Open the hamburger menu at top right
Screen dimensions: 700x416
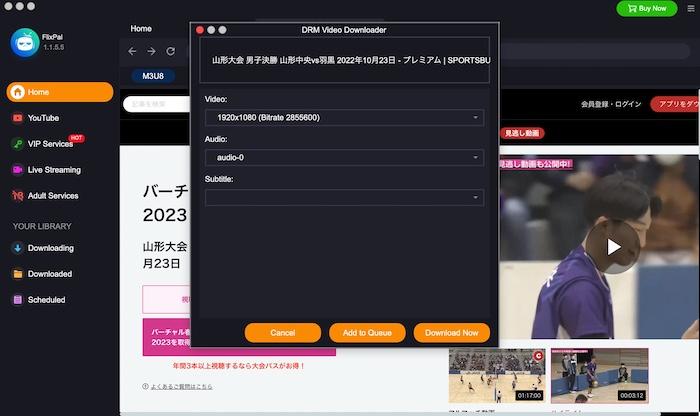[691, 8]
